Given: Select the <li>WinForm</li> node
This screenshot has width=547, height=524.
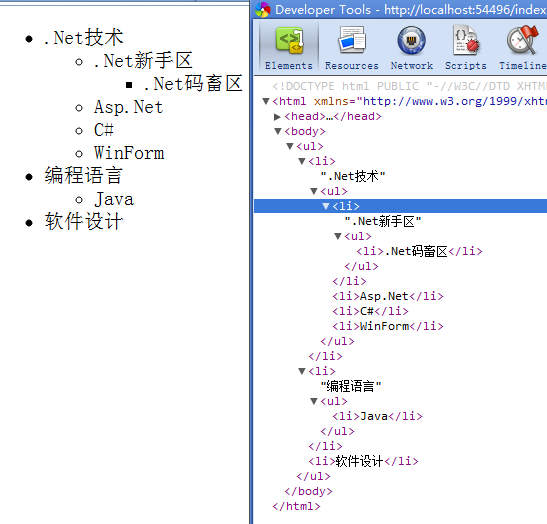Looking at the screenshot, I should click(x=388, y=326).
